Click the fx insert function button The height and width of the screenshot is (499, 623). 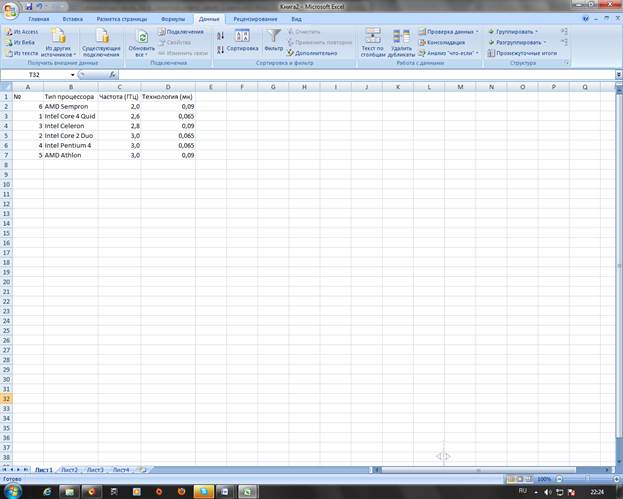(112, 74)
